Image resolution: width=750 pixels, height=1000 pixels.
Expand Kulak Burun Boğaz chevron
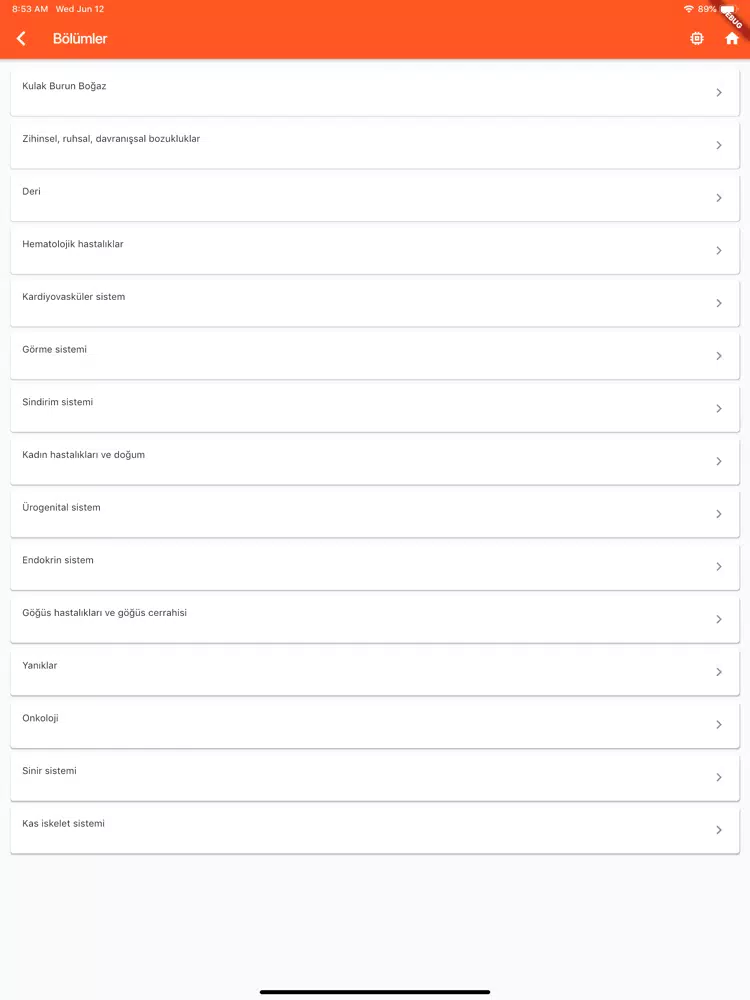click(719, 92)
